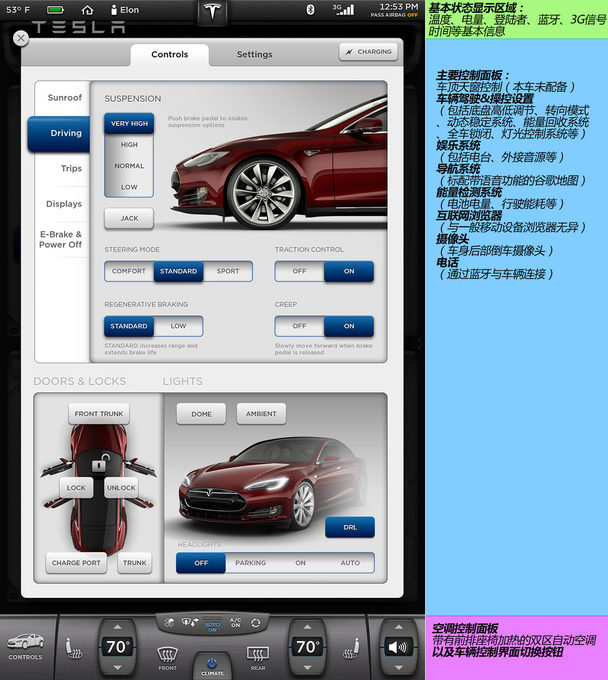Open the Front Trunk
The width and height of the screenshot is (608, 680).
99,414
